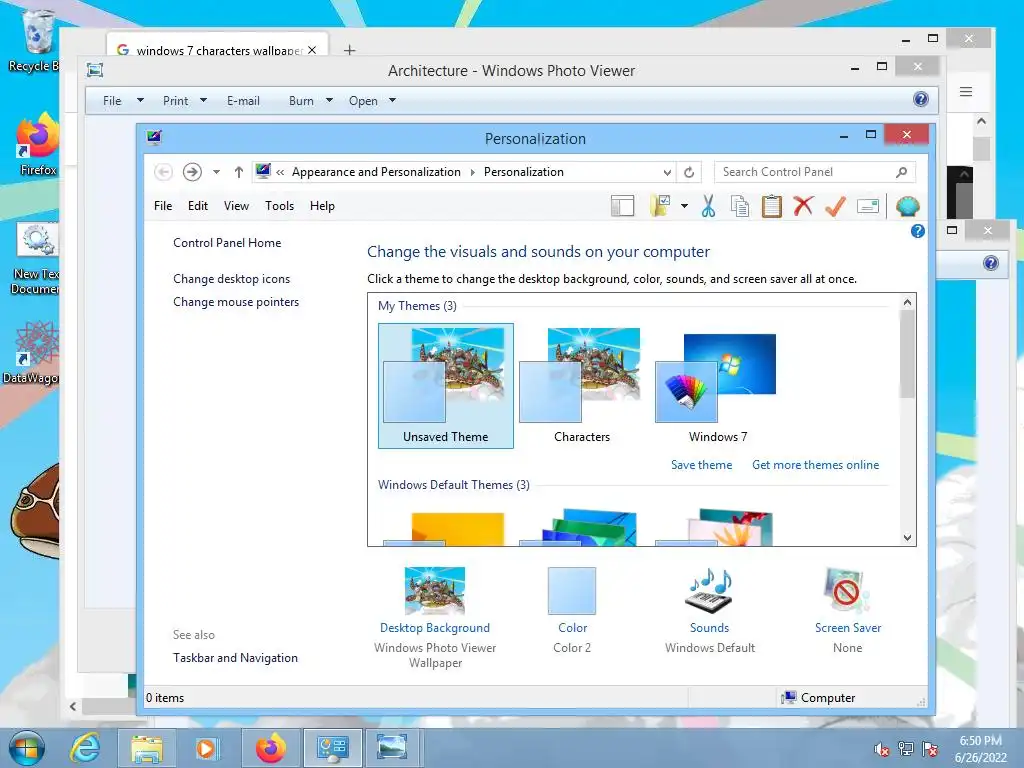Viewport: 1024px width, 768px height.
Task: Expand the address bar history dropdown
Action: (x=667, y=172)
